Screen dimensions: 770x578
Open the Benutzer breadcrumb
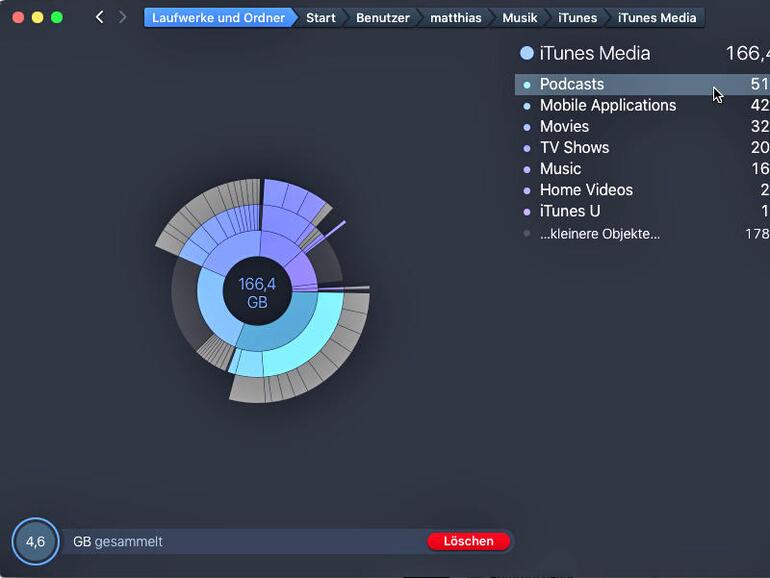(x=383, y=18)
